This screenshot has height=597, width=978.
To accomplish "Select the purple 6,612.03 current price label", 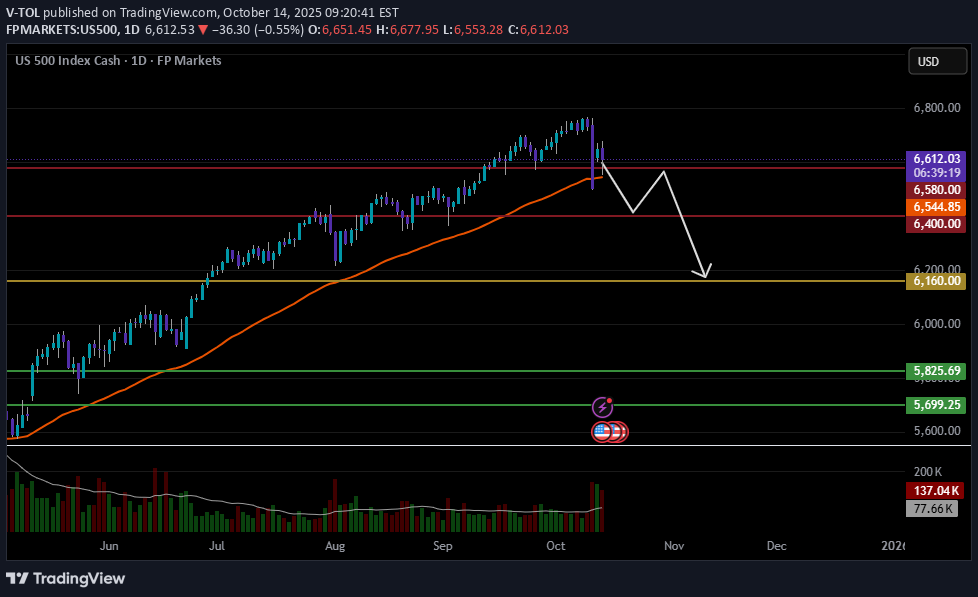I will [936, 158].
